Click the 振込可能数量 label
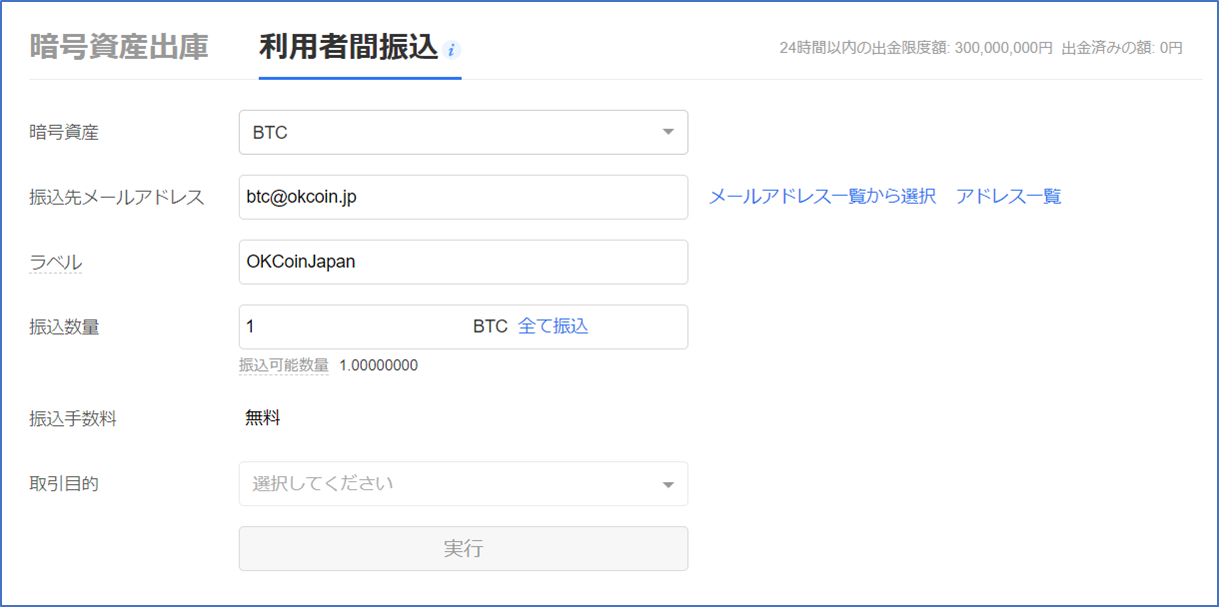This screenshot has width=1219, height=607. click(x=284, y=365)
